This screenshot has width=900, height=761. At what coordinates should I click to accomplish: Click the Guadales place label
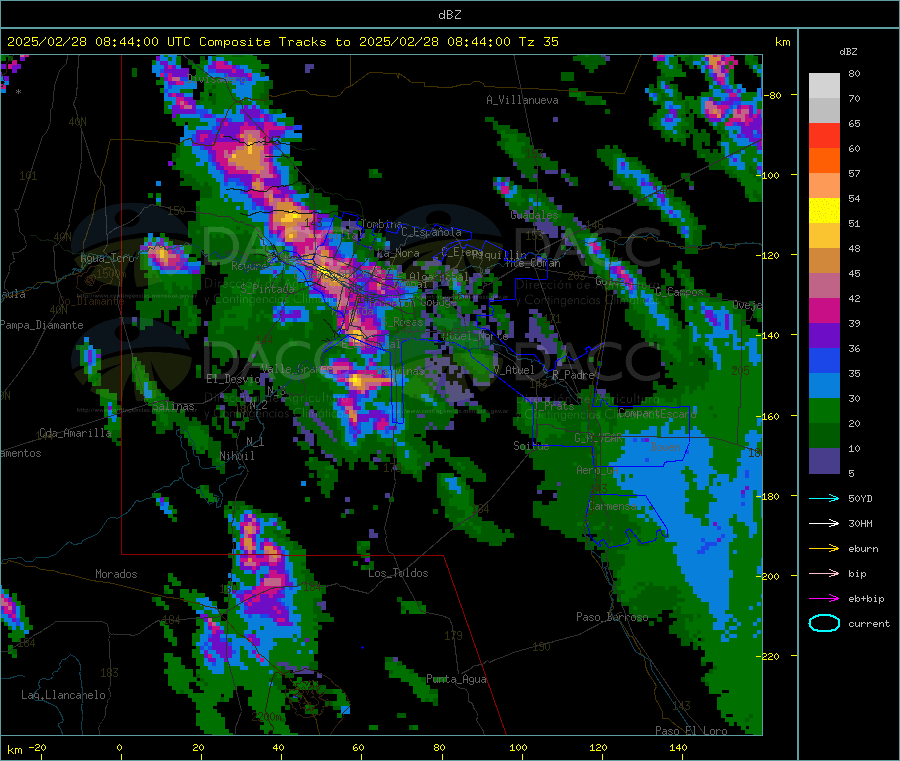pyautogui.click(x=534, y=215)
